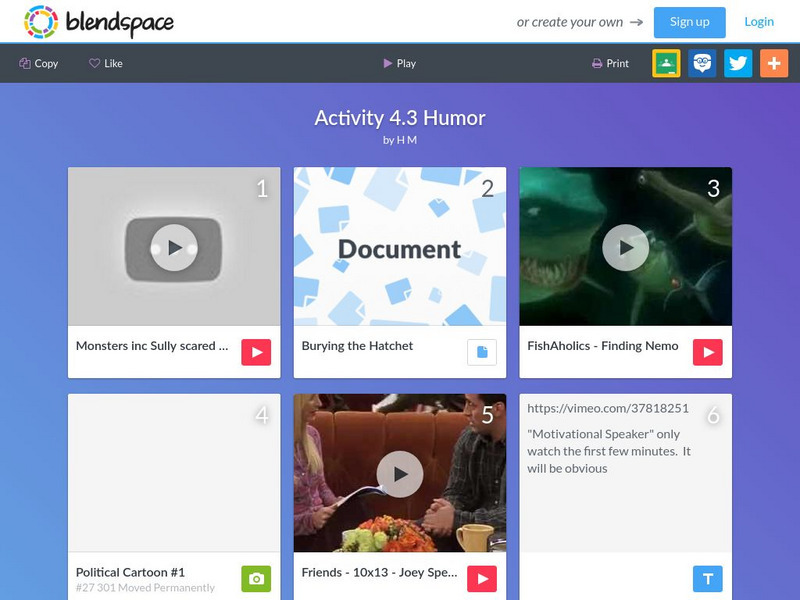This screenshot has width=800, height=600.
Task: Play the Monsters inc Sully video thumbnail
Action: pyautogui.click(x=174, y=247)
